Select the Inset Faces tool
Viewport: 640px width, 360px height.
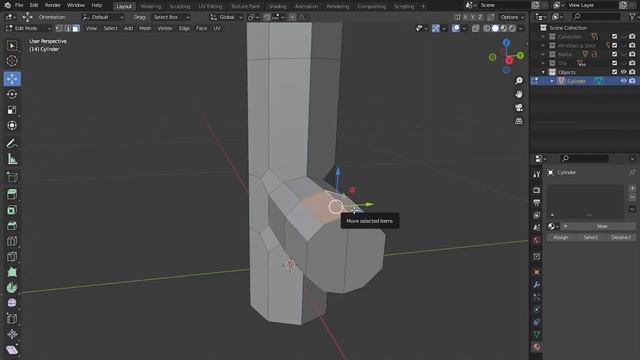[x=12, y=210]
